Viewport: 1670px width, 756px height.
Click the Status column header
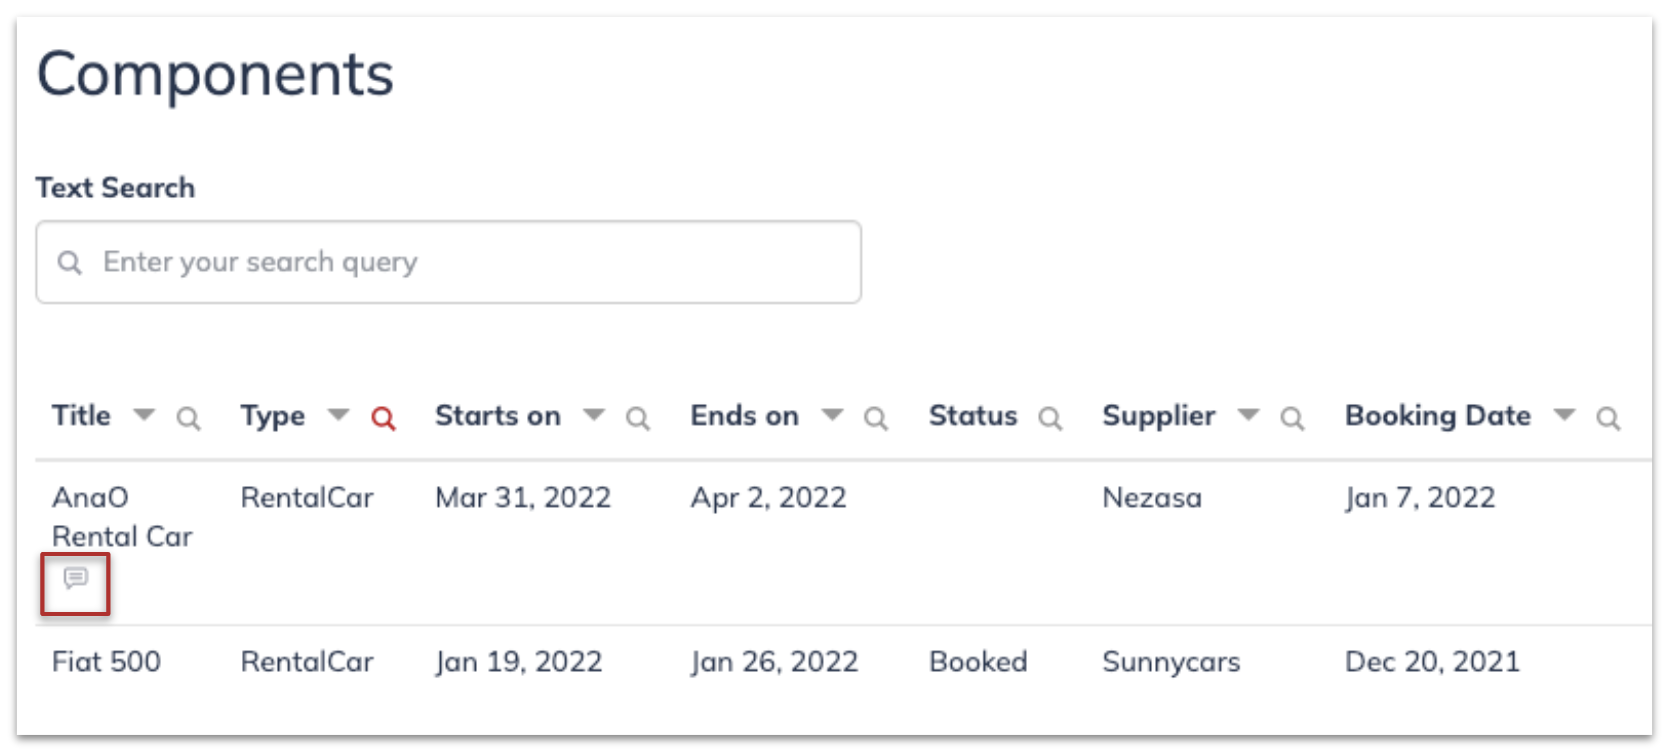973,415
